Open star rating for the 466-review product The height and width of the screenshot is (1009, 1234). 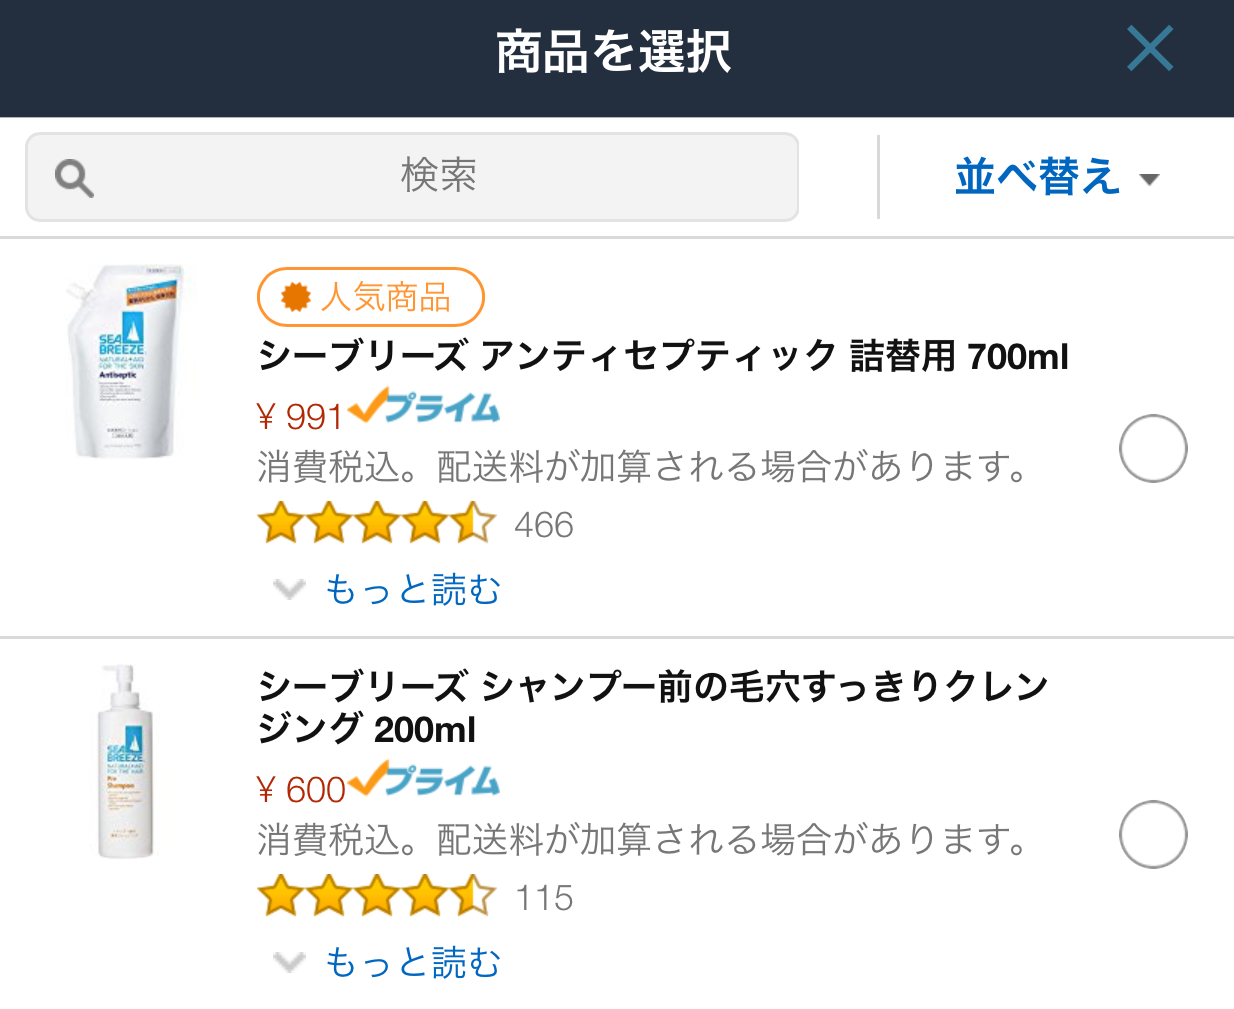(376, 523)
